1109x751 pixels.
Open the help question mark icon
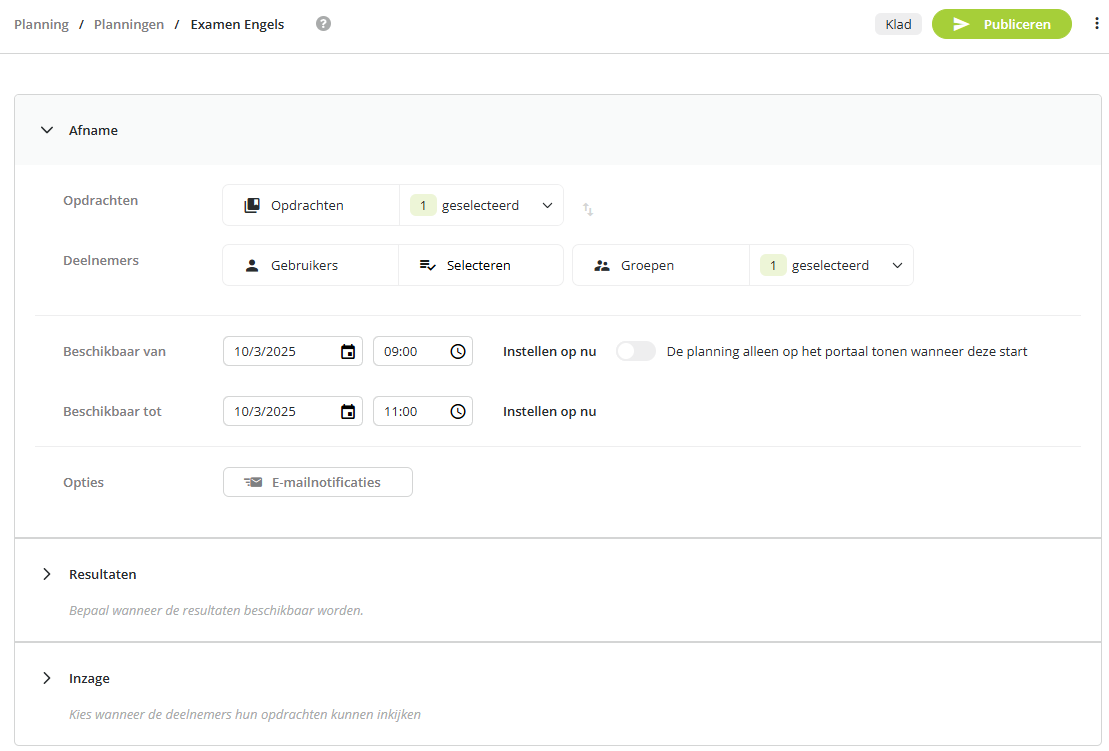coord(323,24)
